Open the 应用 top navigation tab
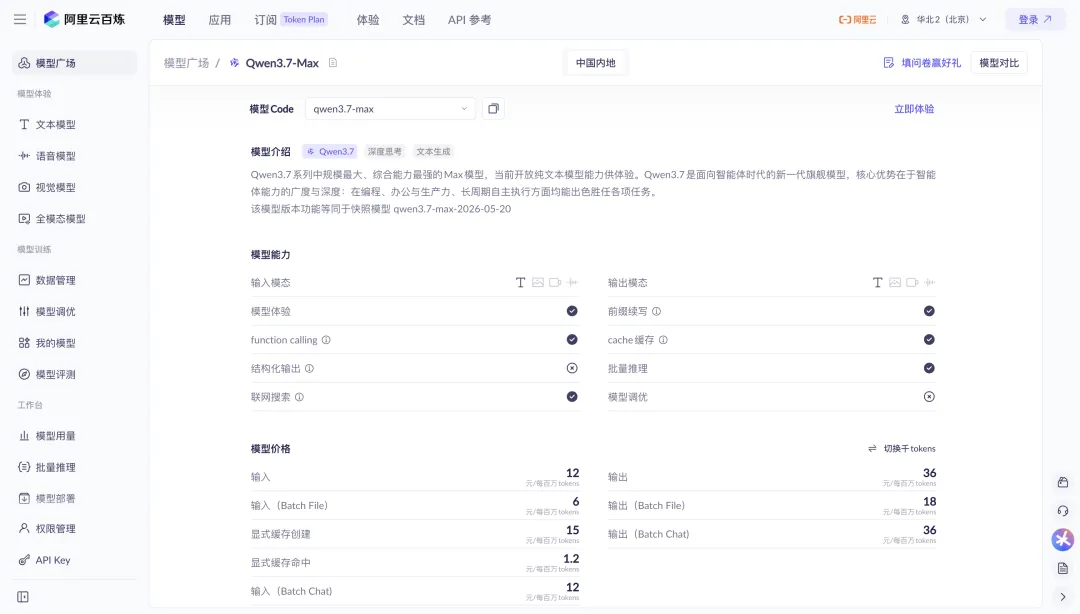This screenshot has height=614, width=1080. (220, 20)
